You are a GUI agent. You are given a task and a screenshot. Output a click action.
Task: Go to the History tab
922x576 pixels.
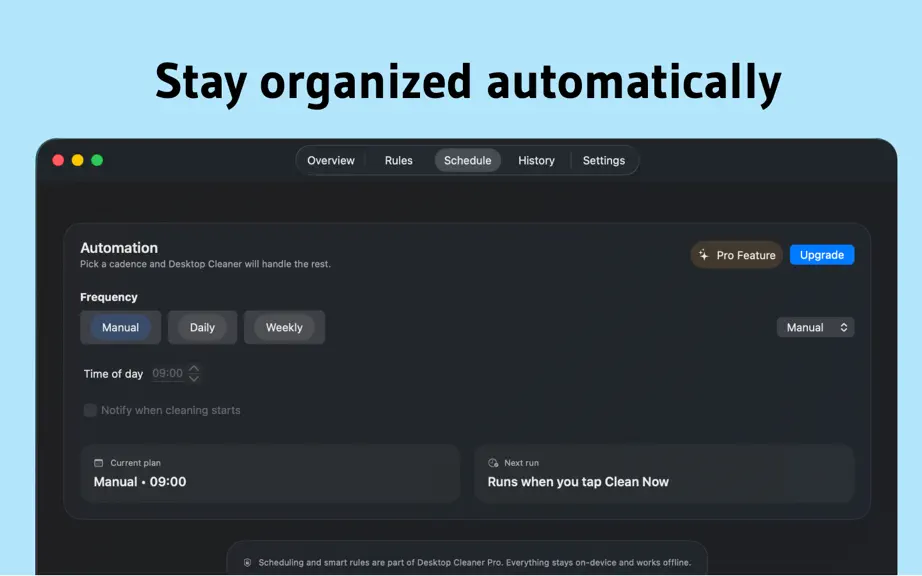click(x=536, y=160)
